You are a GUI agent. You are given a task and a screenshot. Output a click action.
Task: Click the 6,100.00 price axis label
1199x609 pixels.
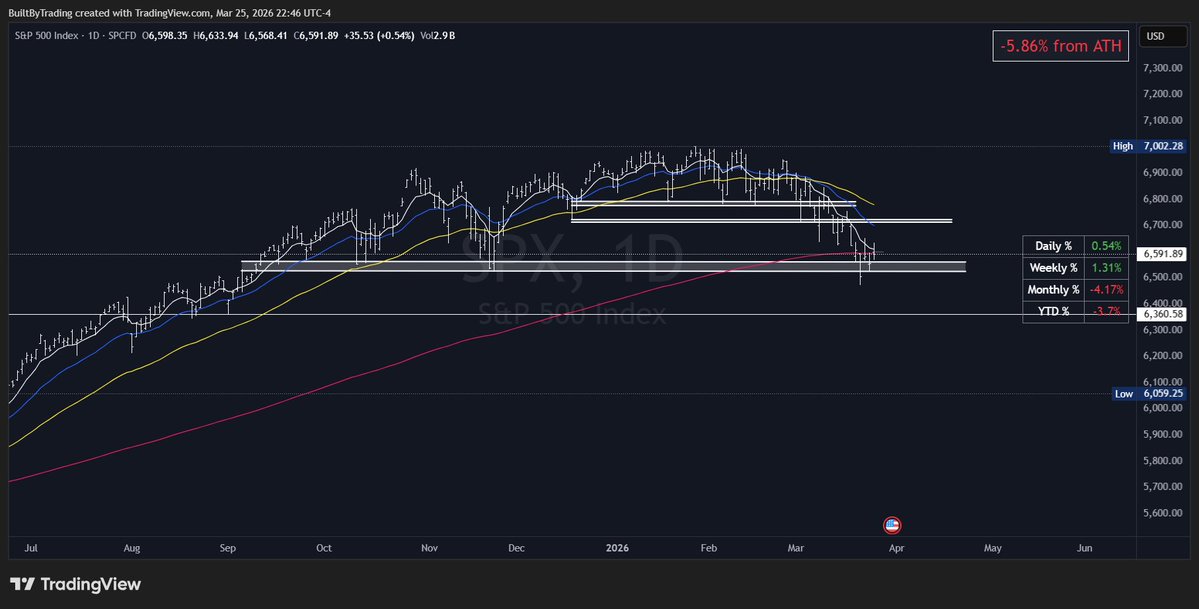(x=1162, y=382)
